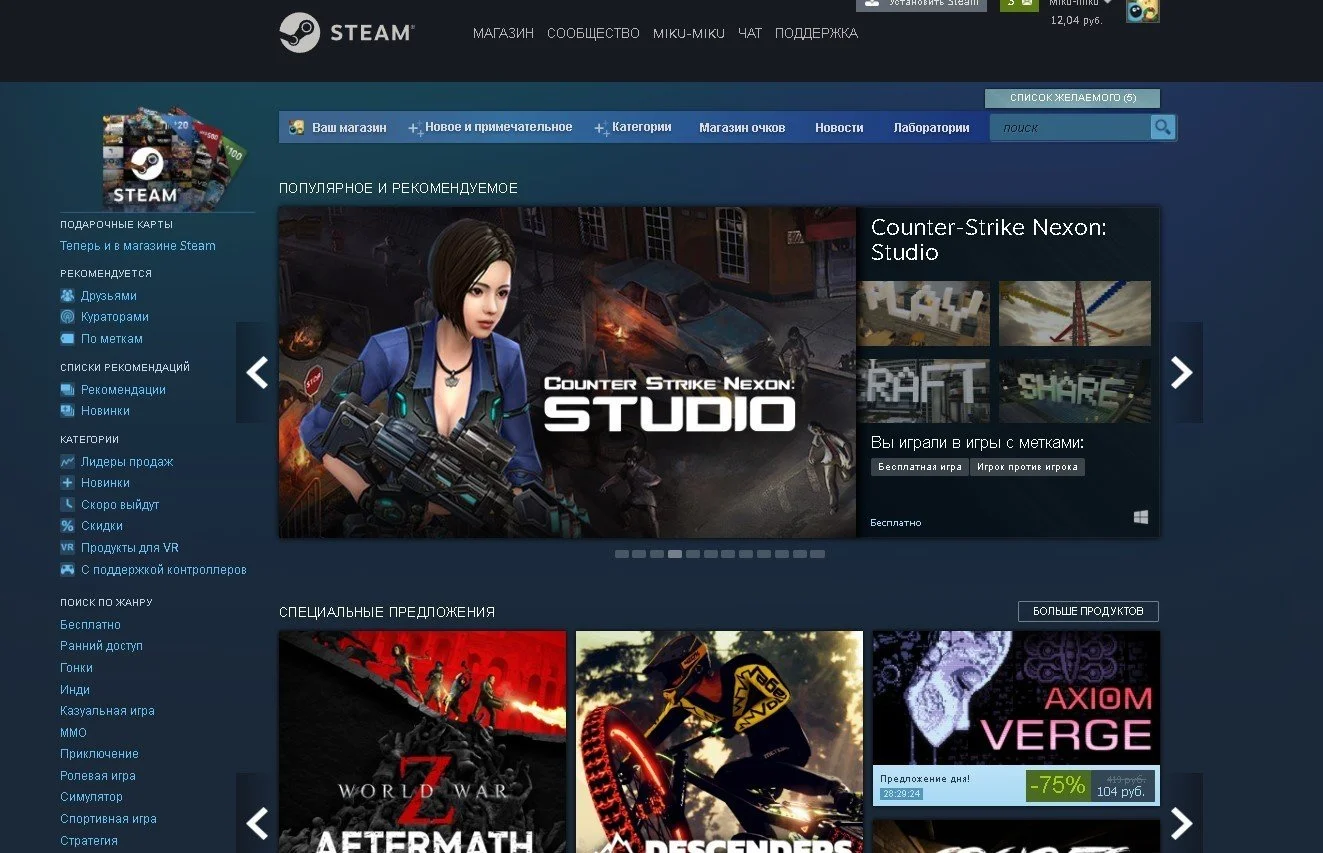Screen dimensions: 1323x853
Task: Click the queue icon beside Рекомендации
Action: pos(67,390)
